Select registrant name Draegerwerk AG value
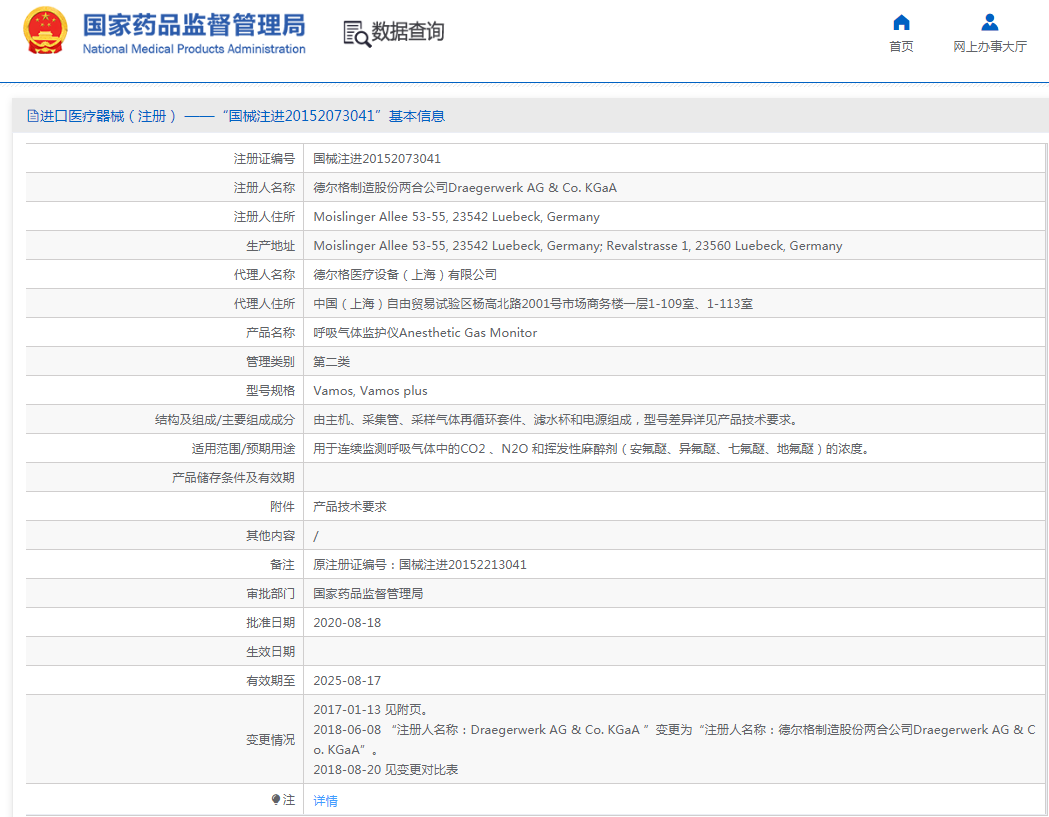The width and height of the screenshot is (1049, 817). pos(465,187)
